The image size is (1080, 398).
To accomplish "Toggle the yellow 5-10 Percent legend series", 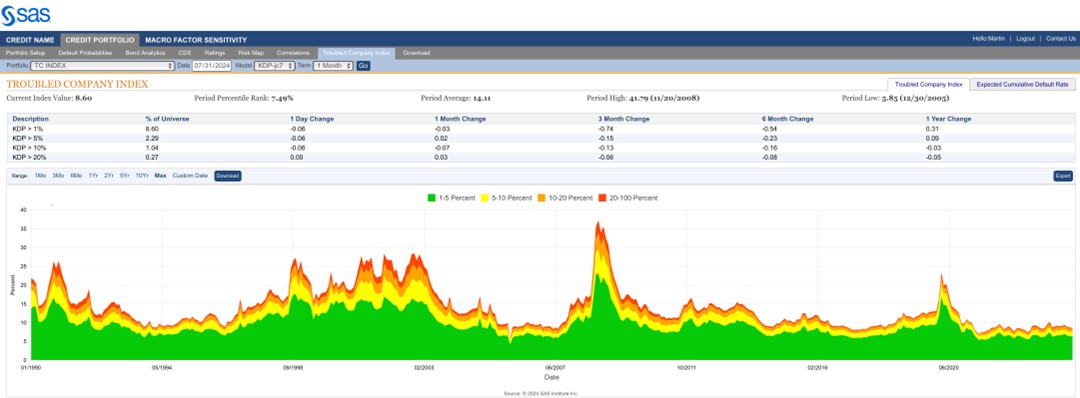I will click(x=508, y=198).
